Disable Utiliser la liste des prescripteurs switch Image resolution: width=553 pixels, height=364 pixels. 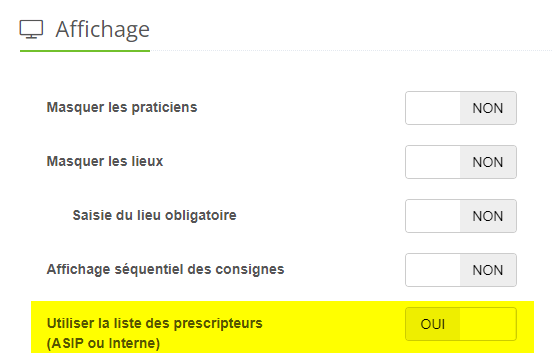[461, 324]
